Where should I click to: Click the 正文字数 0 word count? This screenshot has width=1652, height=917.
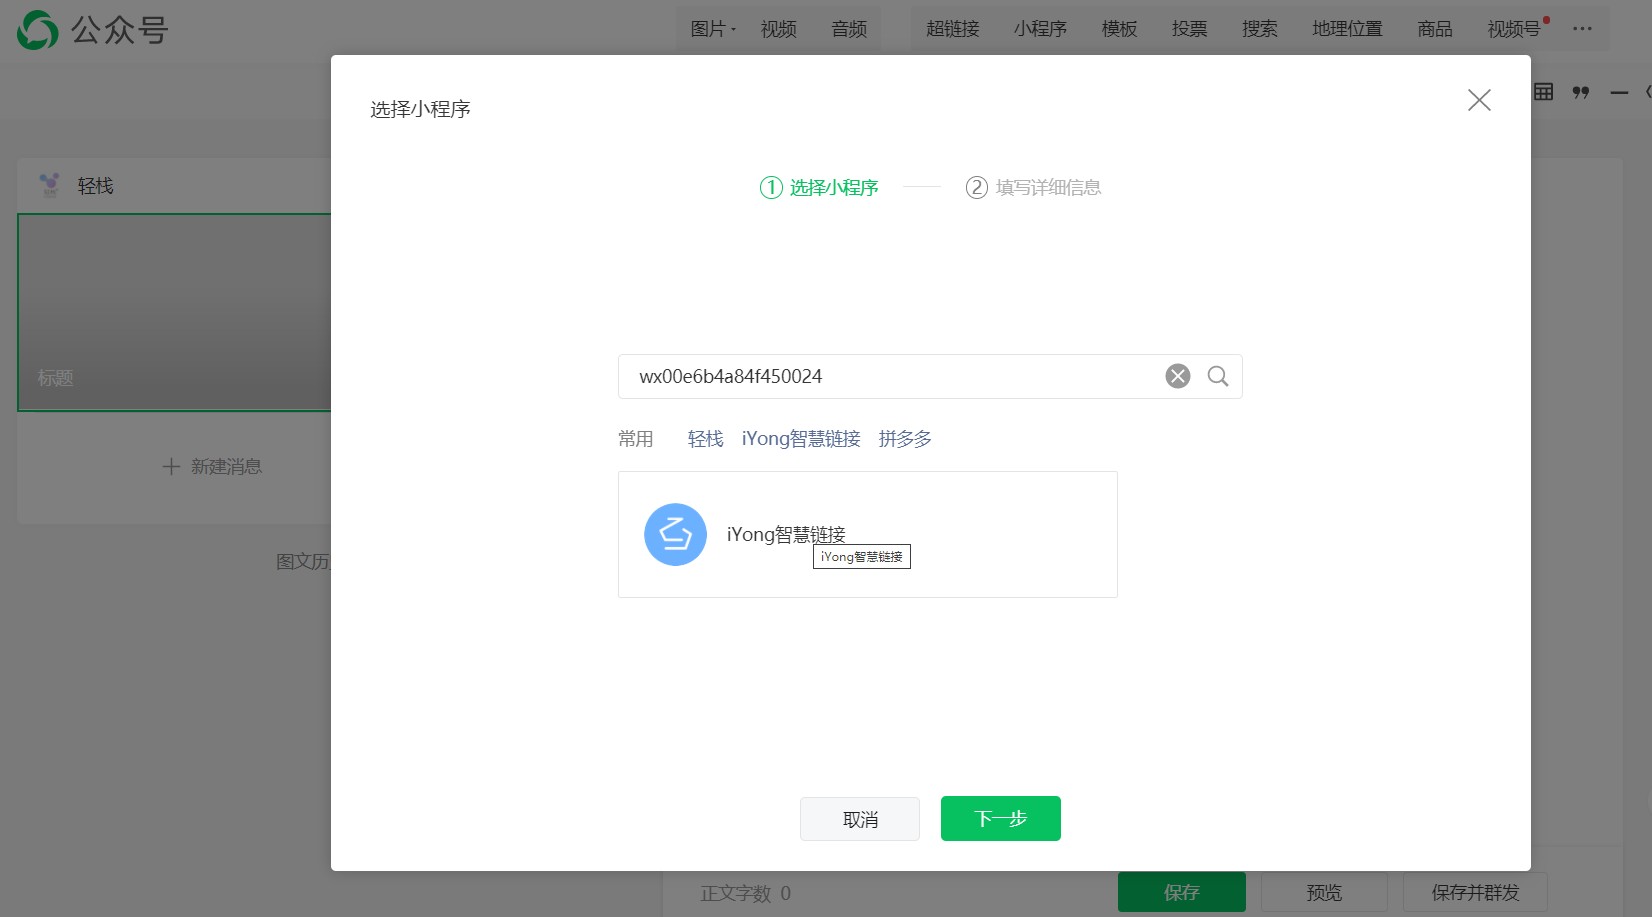point(746,893)
